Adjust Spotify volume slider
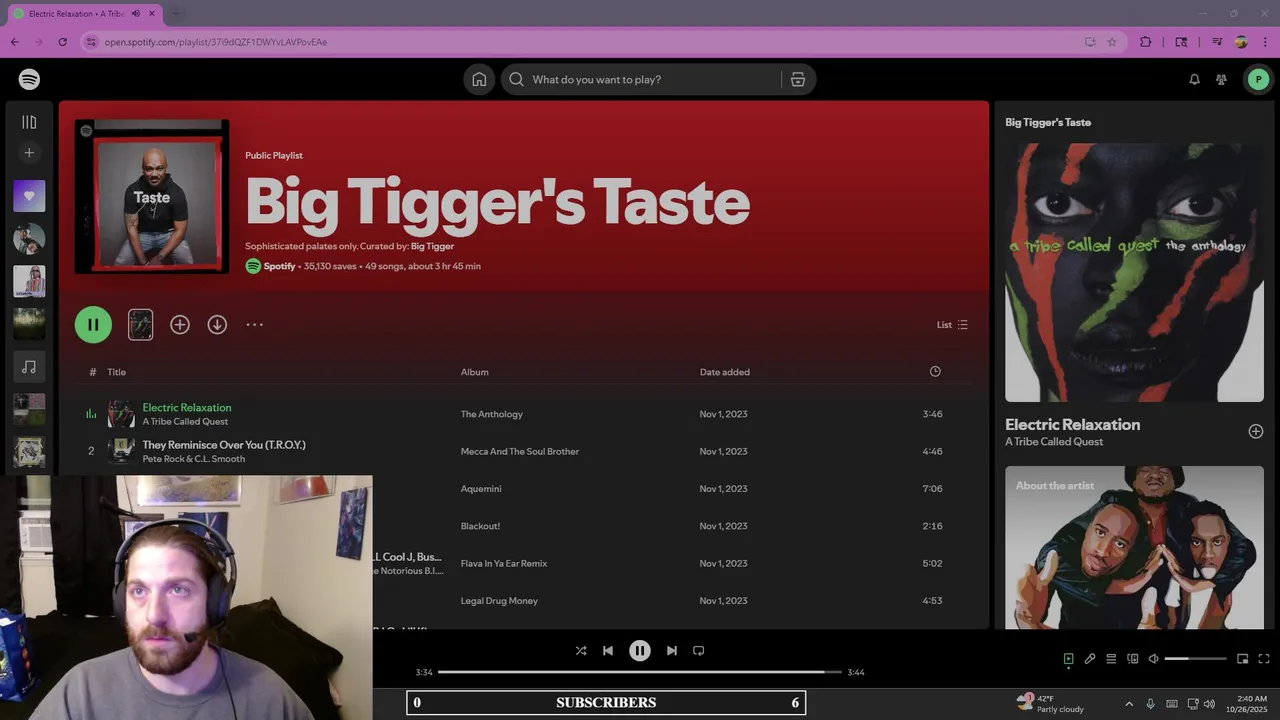The image size is (1280, 720). click(1195, 659)
